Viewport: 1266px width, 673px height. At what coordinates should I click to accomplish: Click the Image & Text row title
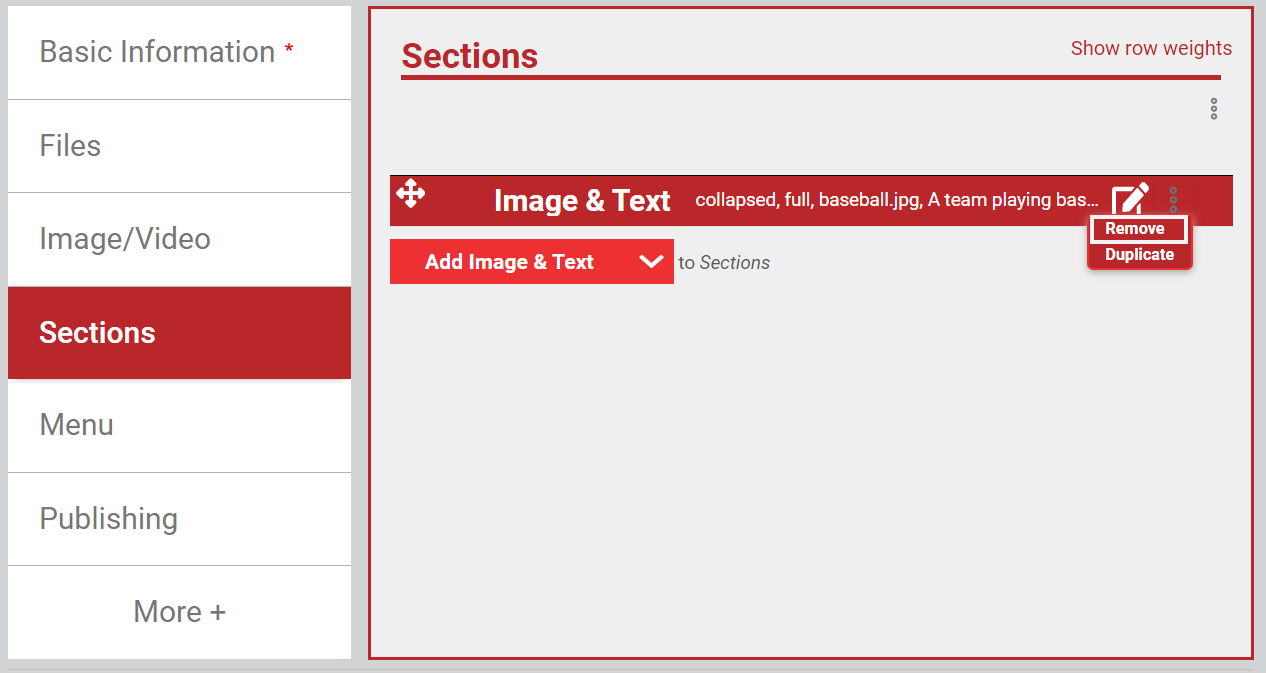tap(582, 201)
